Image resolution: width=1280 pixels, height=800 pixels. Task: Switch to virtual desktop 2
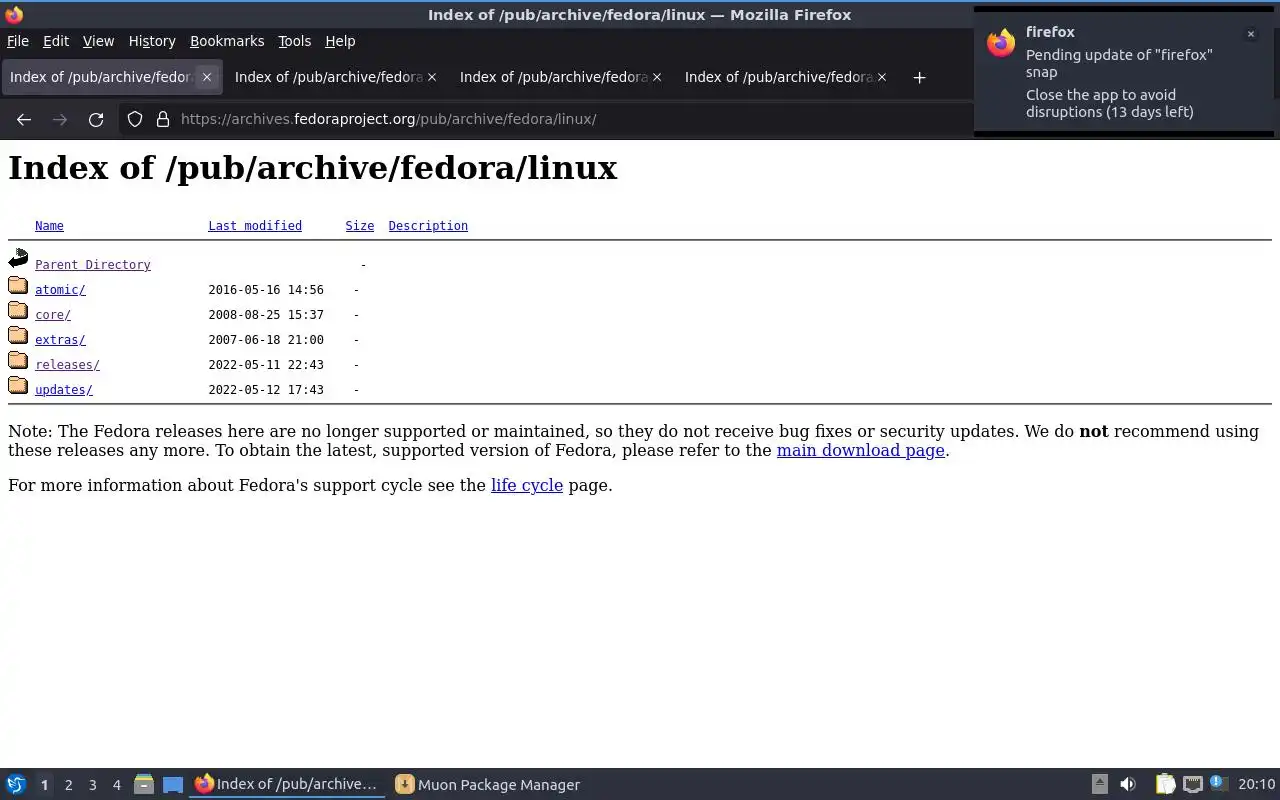68,785
